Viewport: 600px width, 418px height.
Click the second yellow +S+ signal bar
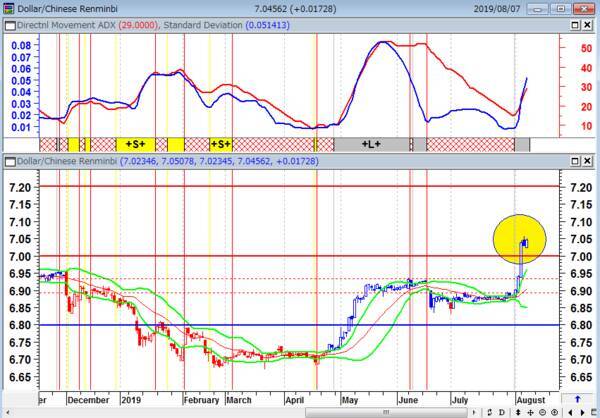(221, 145)
